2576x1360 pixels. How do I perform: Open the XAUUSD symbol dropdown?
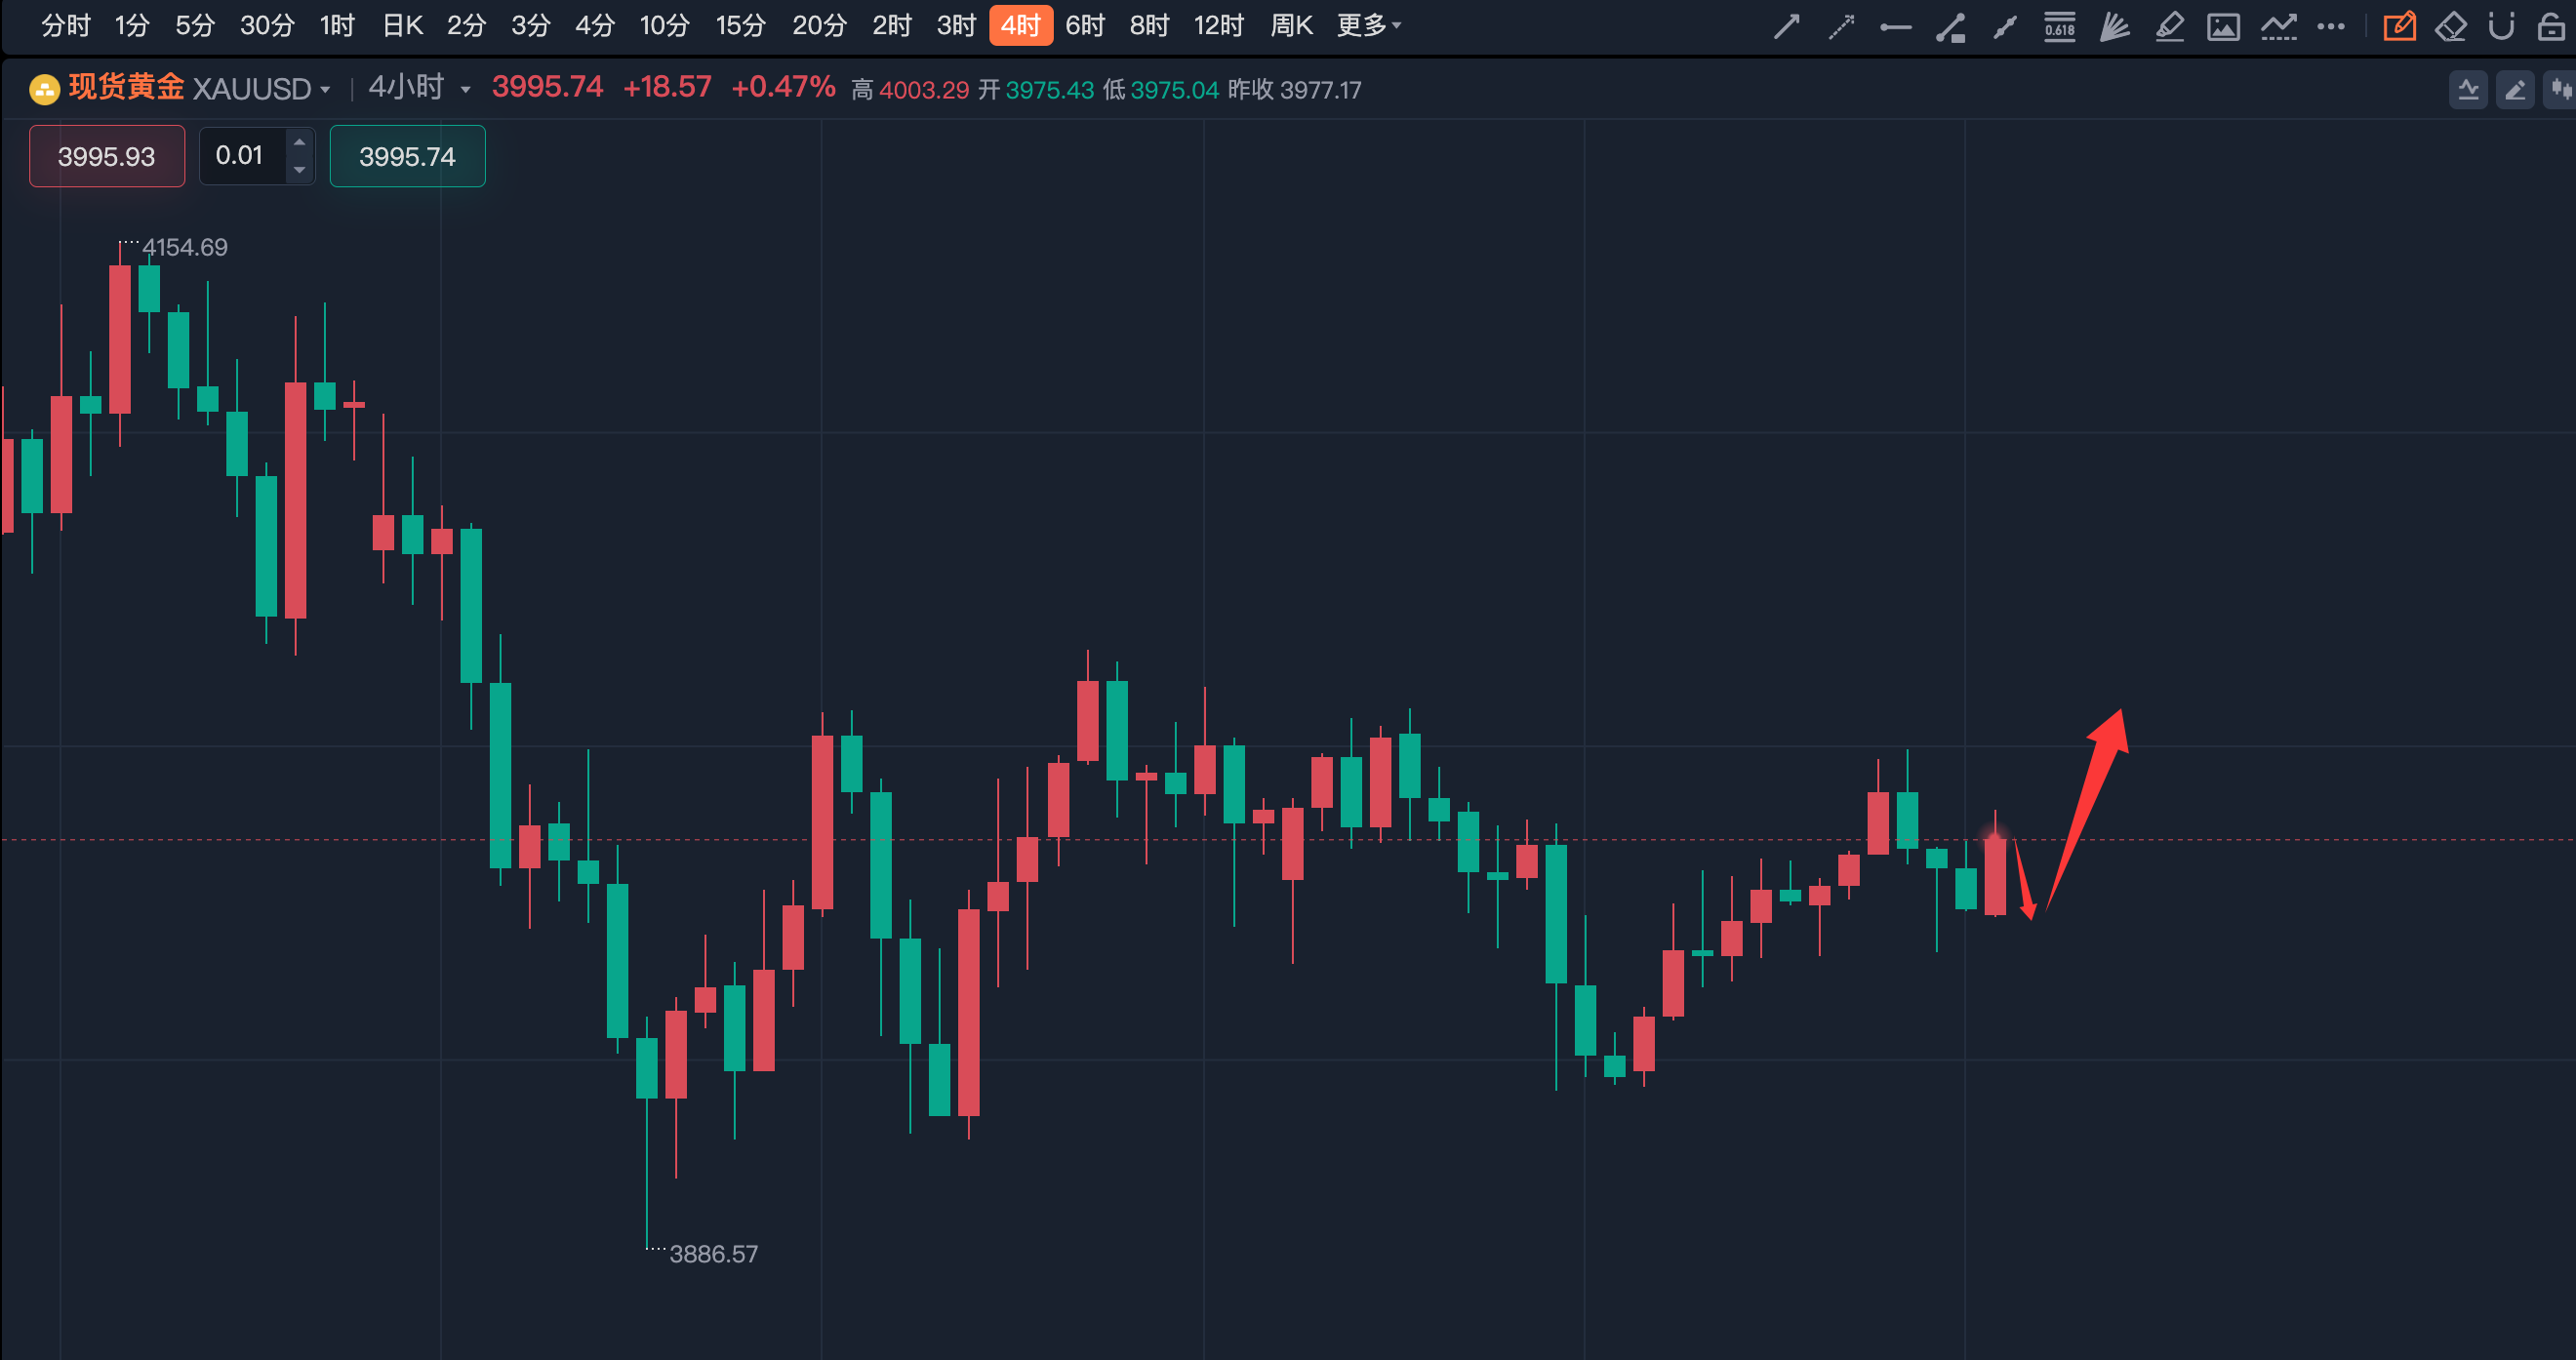coord(260,89)
